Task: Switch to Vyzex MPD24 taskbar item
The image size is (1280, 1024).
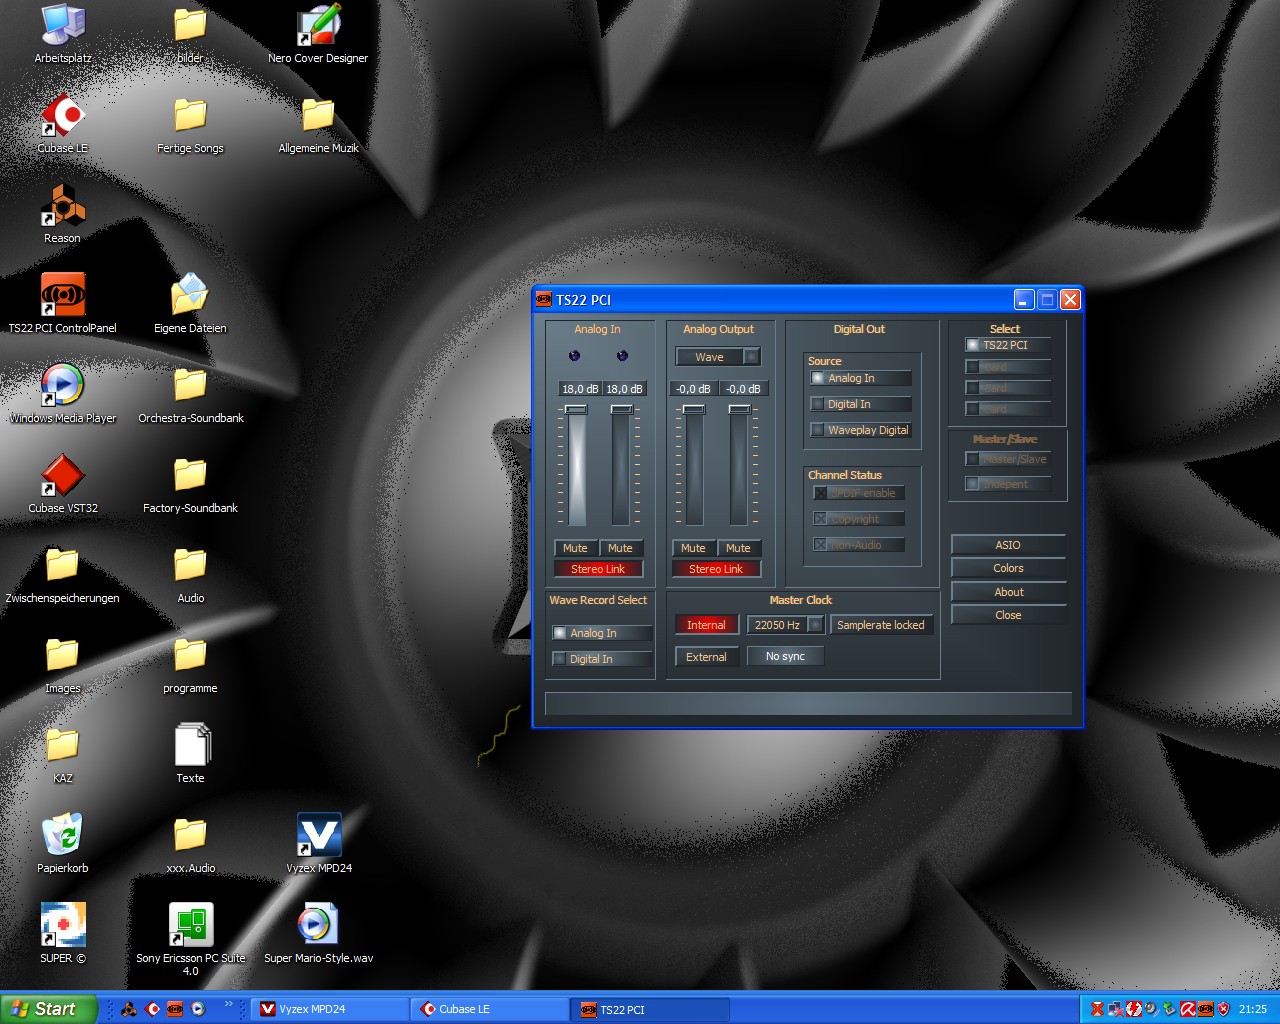Action: pos(328,1009)
